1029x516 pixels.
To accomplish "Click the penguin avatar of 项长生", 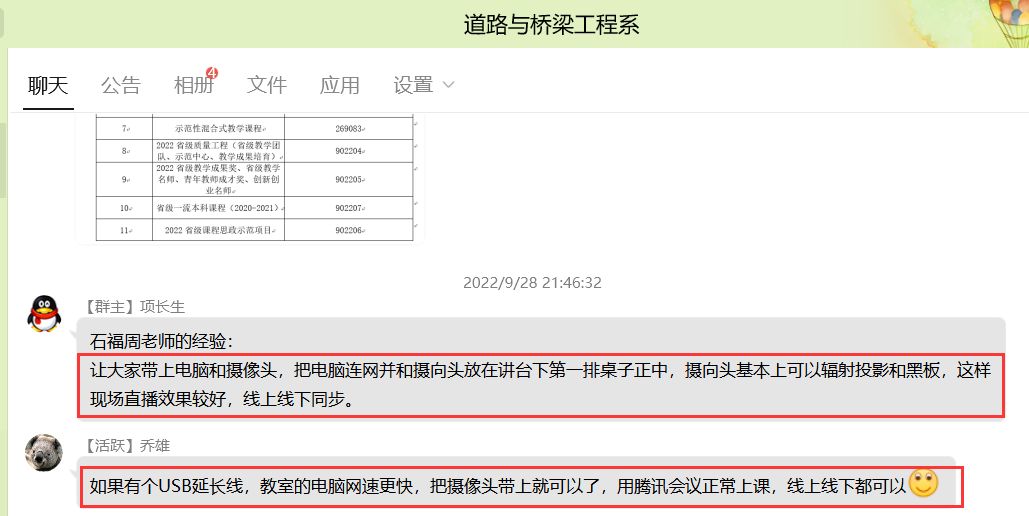I will [44, 313].
